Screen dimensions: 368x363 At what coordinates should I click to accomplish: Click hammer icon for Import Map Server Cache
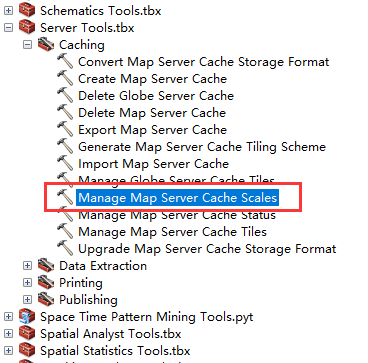coord(65,164)
